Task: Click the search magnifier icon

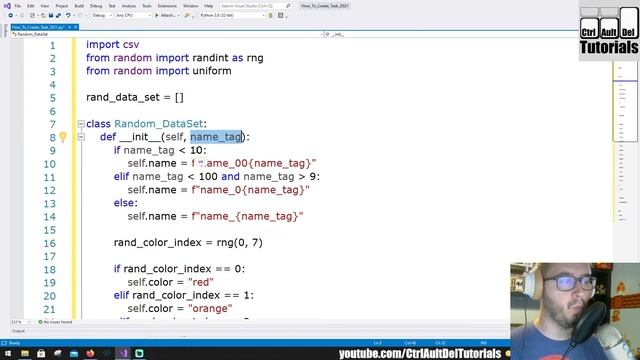Action: pos(288,6)
